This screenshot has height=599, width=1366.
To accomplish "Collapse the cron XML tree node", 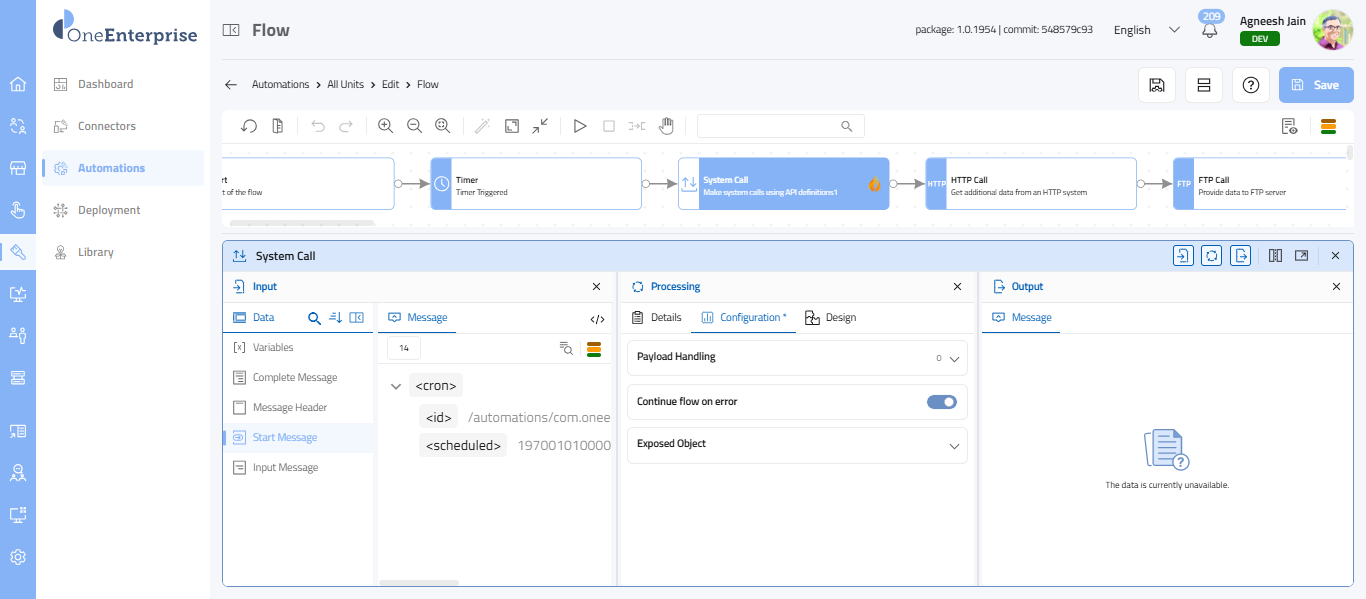I will (x=396, y=386).
